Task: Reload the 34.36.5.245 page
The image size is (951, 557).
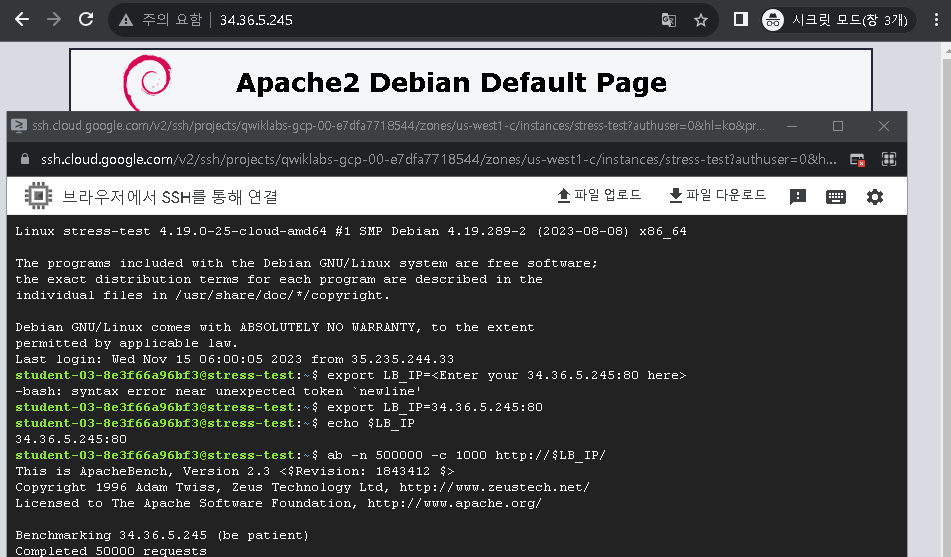Action: pos(86,19)
